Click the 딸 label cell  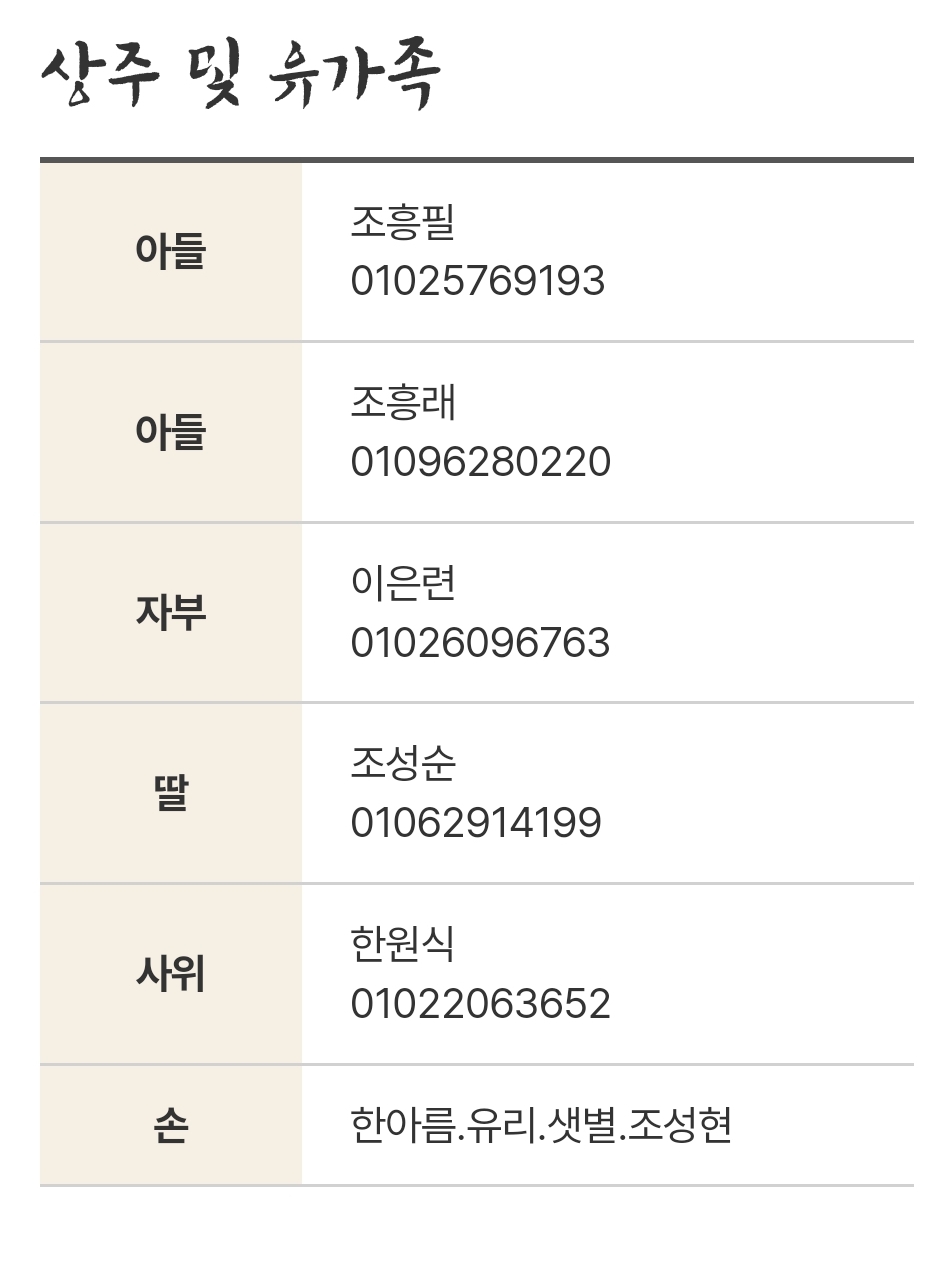coord(171,794)
